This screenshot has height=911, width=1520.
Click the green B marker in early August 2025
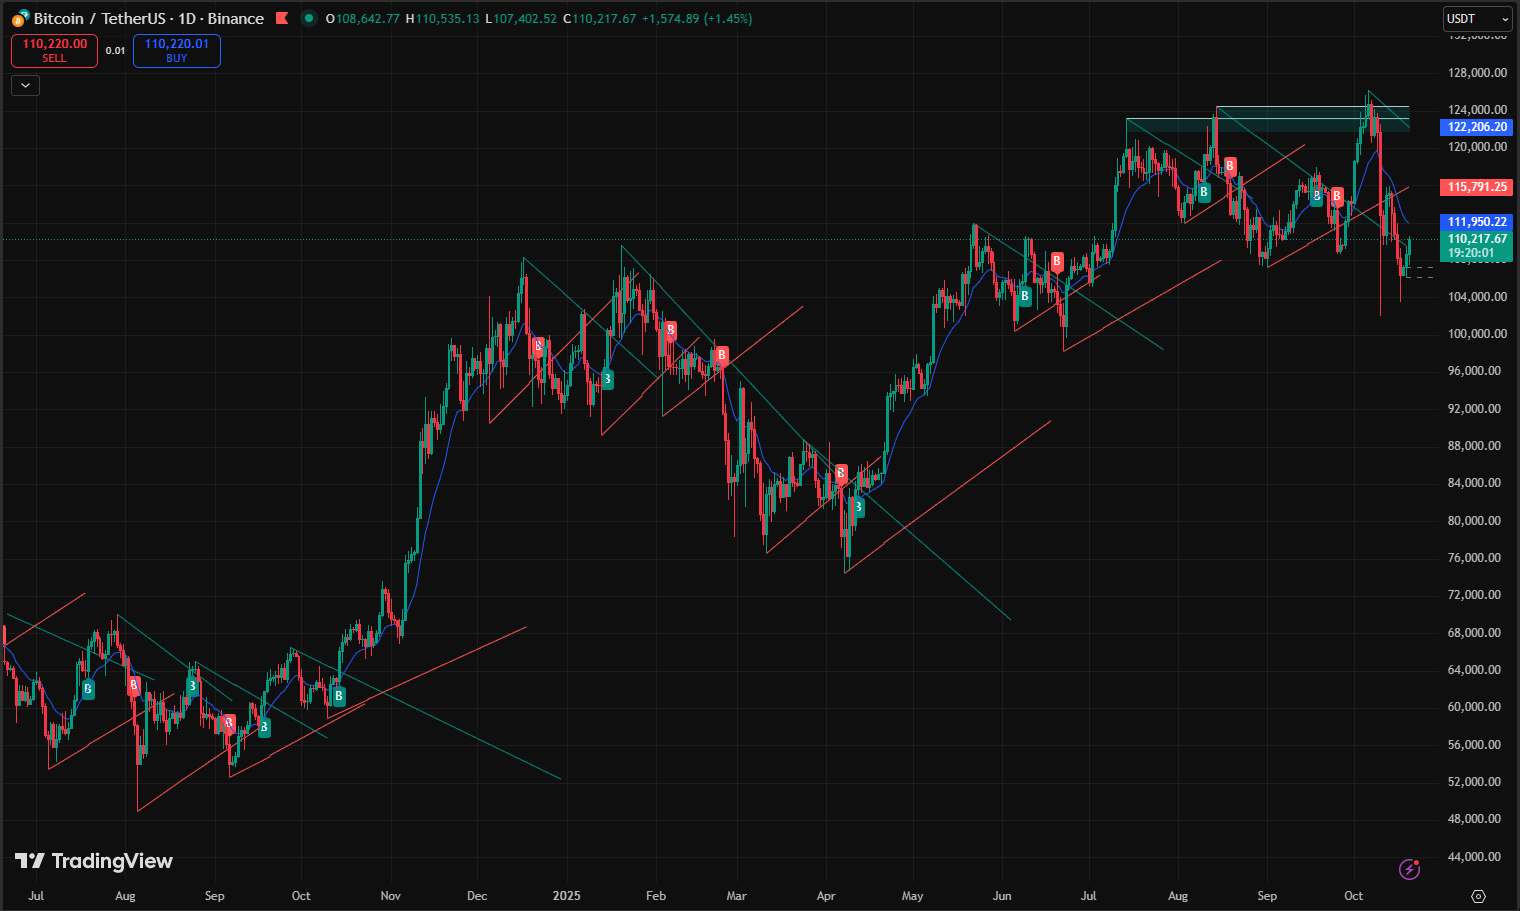tap(1204, 192)
